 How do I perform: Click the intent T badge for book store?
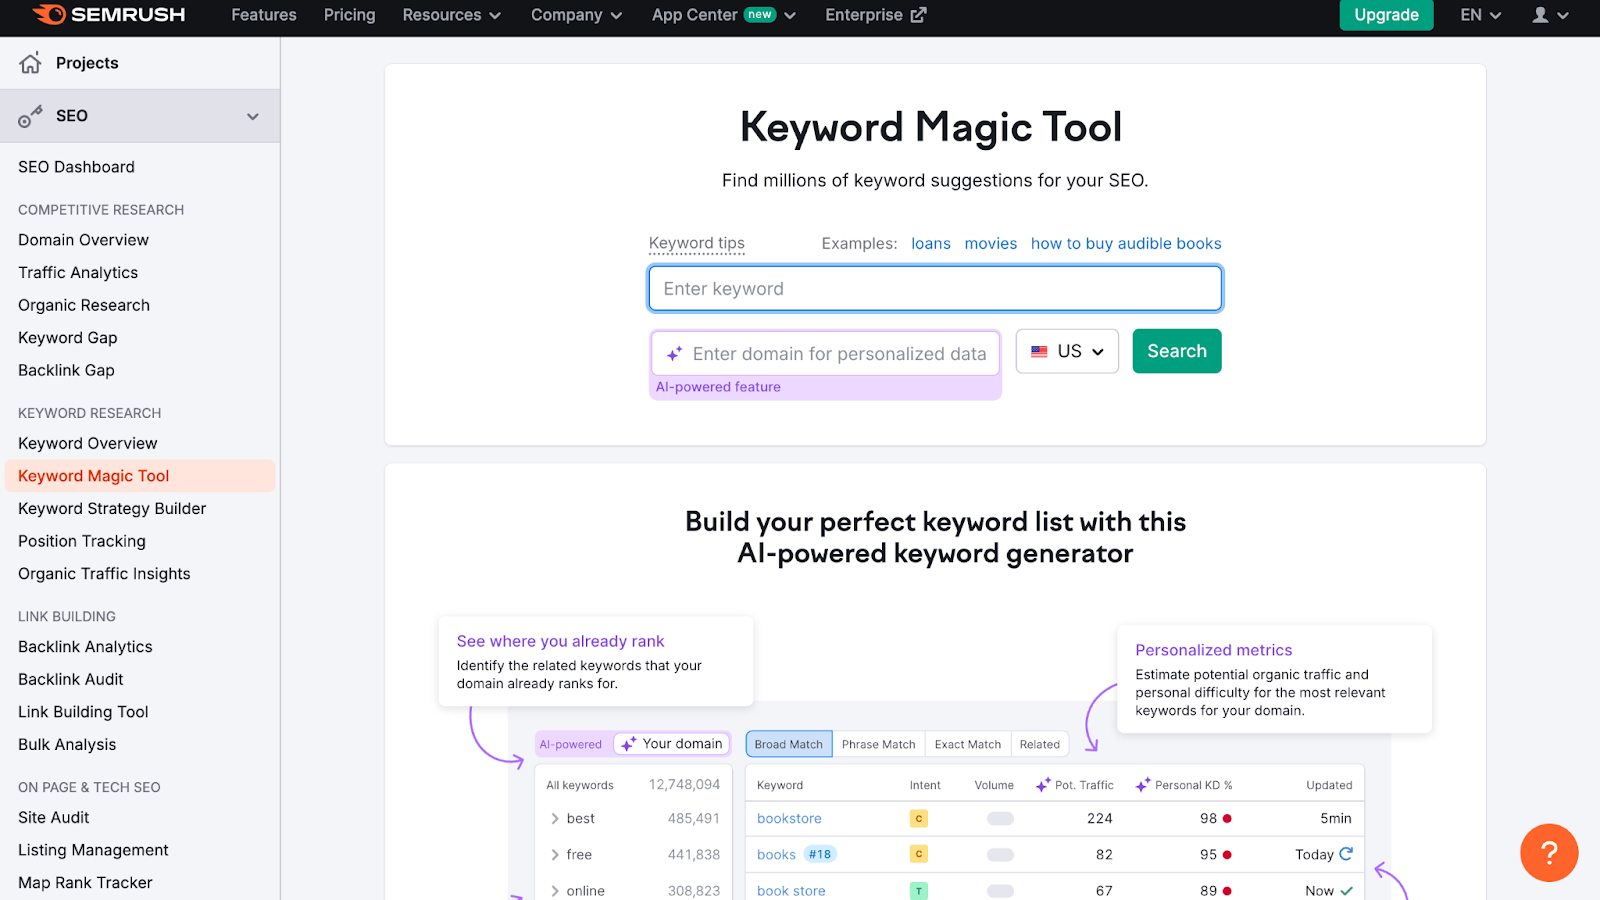click(919, 890)
